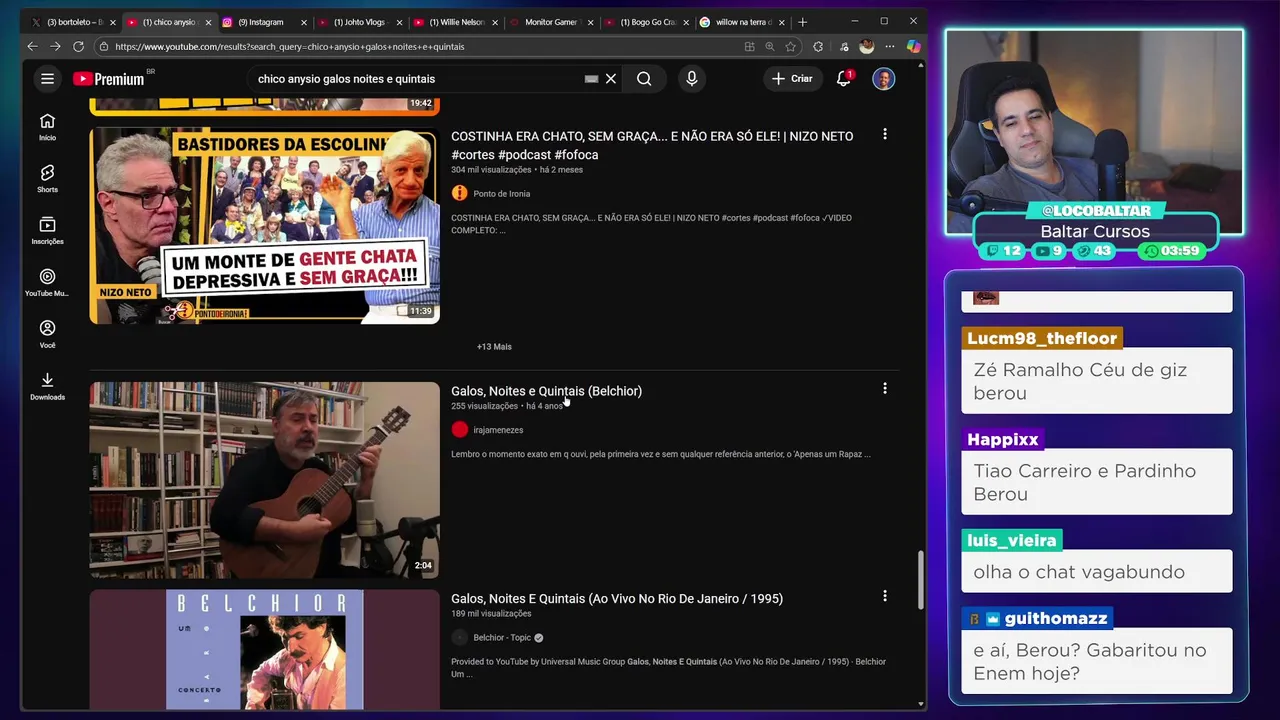The width and height of the screenshot is (1280, 720).
Task: Click the irajamenezes channel avatar
Action: click(x=460, y=430)
